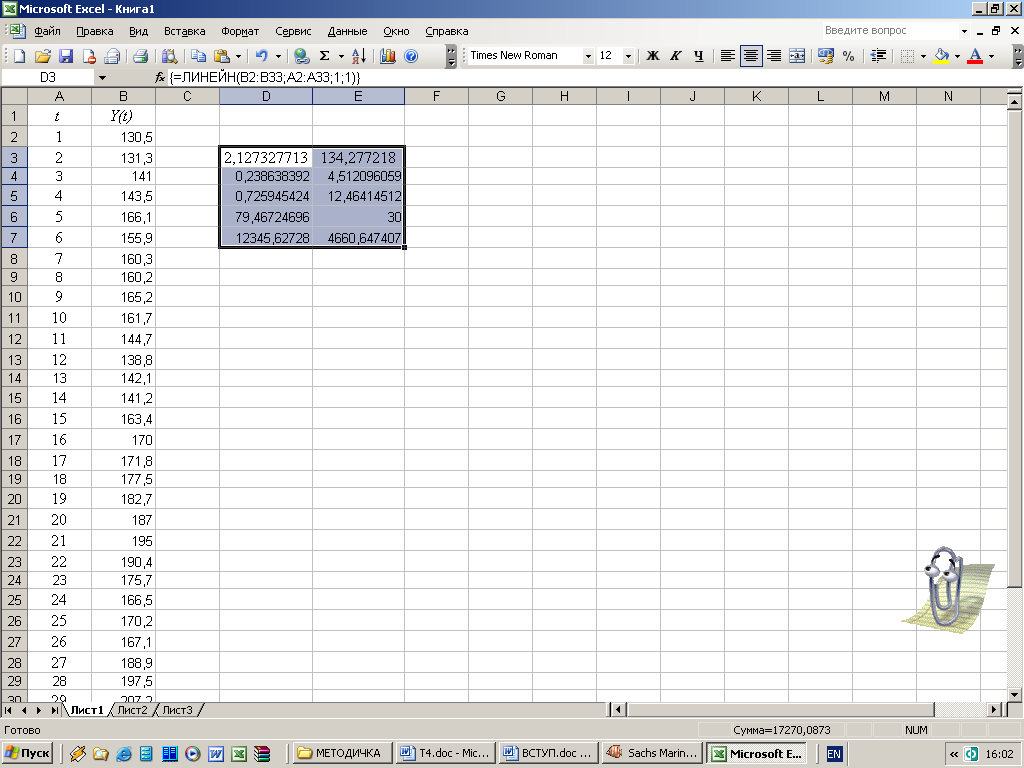The width and height of the screenshot is (1024, 768).
Task: Send by e-mail using the envelope icon
Action: (x=112, y=56)
